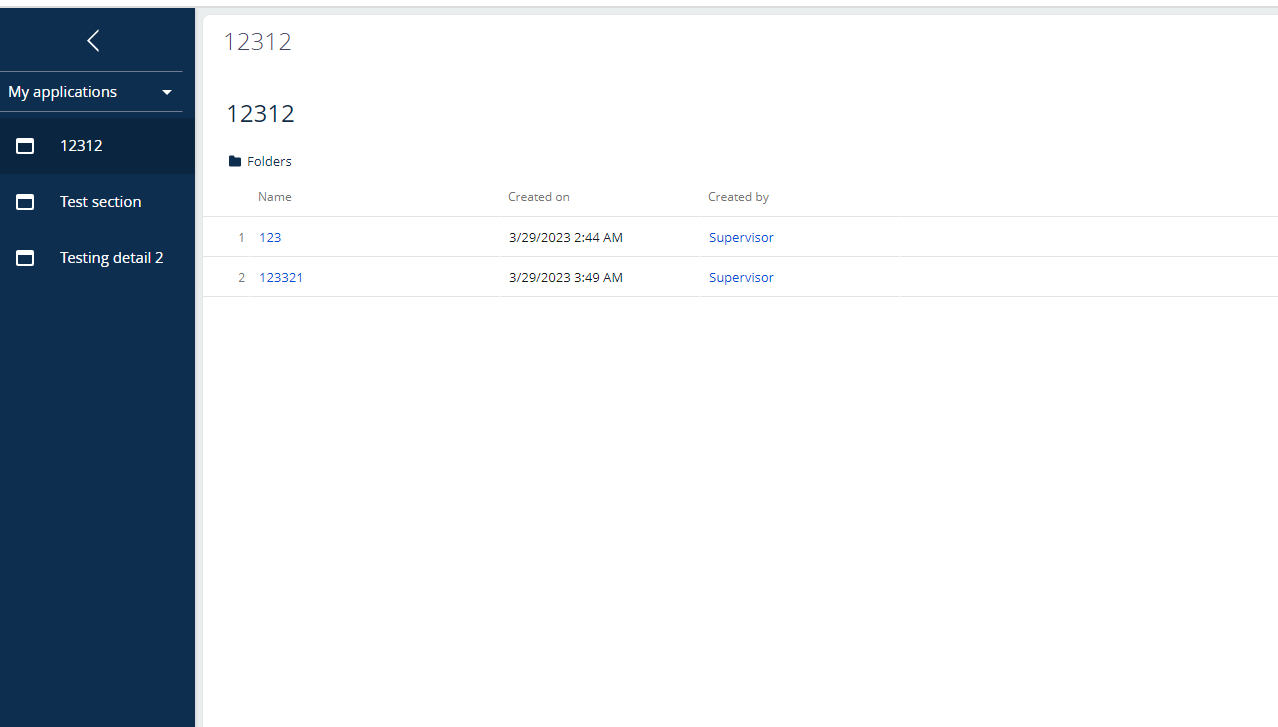The height and width of the screenshot is (727, 1278).
Task: Click the 12312 page heading
Action: (260, 113)
